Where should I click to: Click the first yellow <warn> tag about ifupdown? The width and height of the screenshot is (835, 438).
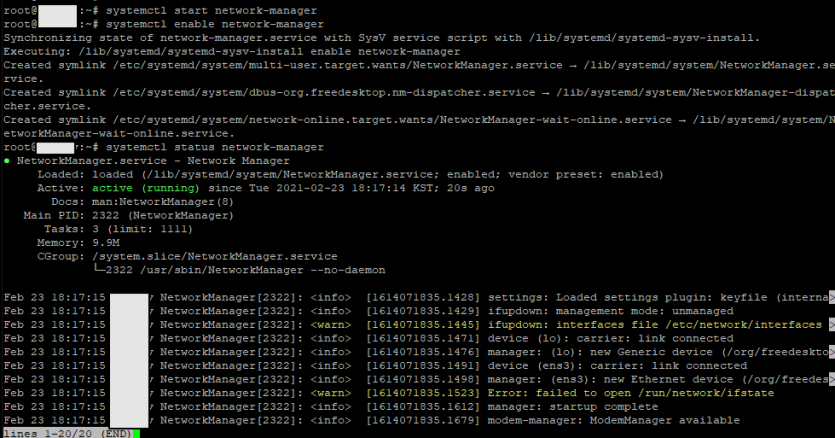(x=331, y=325)
